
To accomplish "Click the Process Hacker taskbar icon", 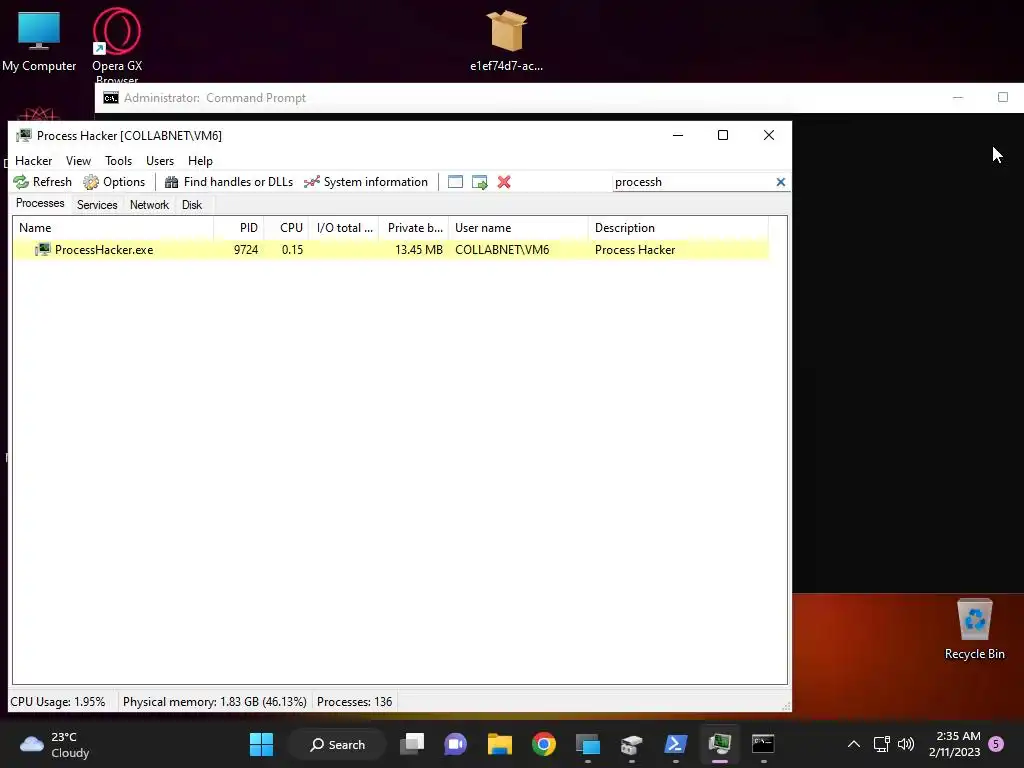I will click(720, 744).
